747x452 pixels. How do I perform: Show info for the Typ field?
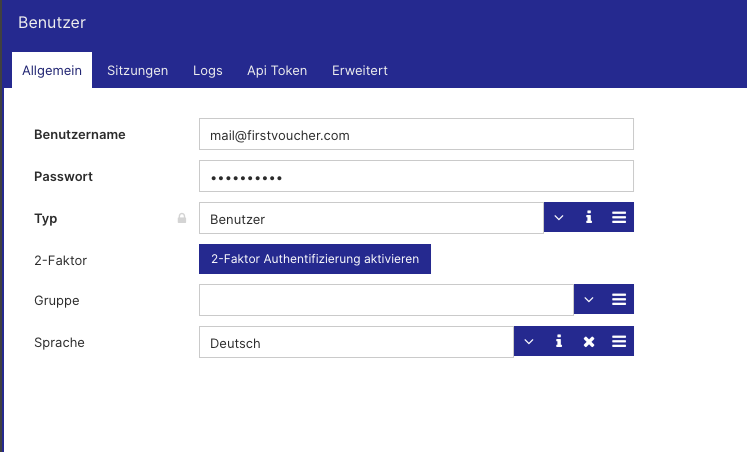[x=589, y=217]
